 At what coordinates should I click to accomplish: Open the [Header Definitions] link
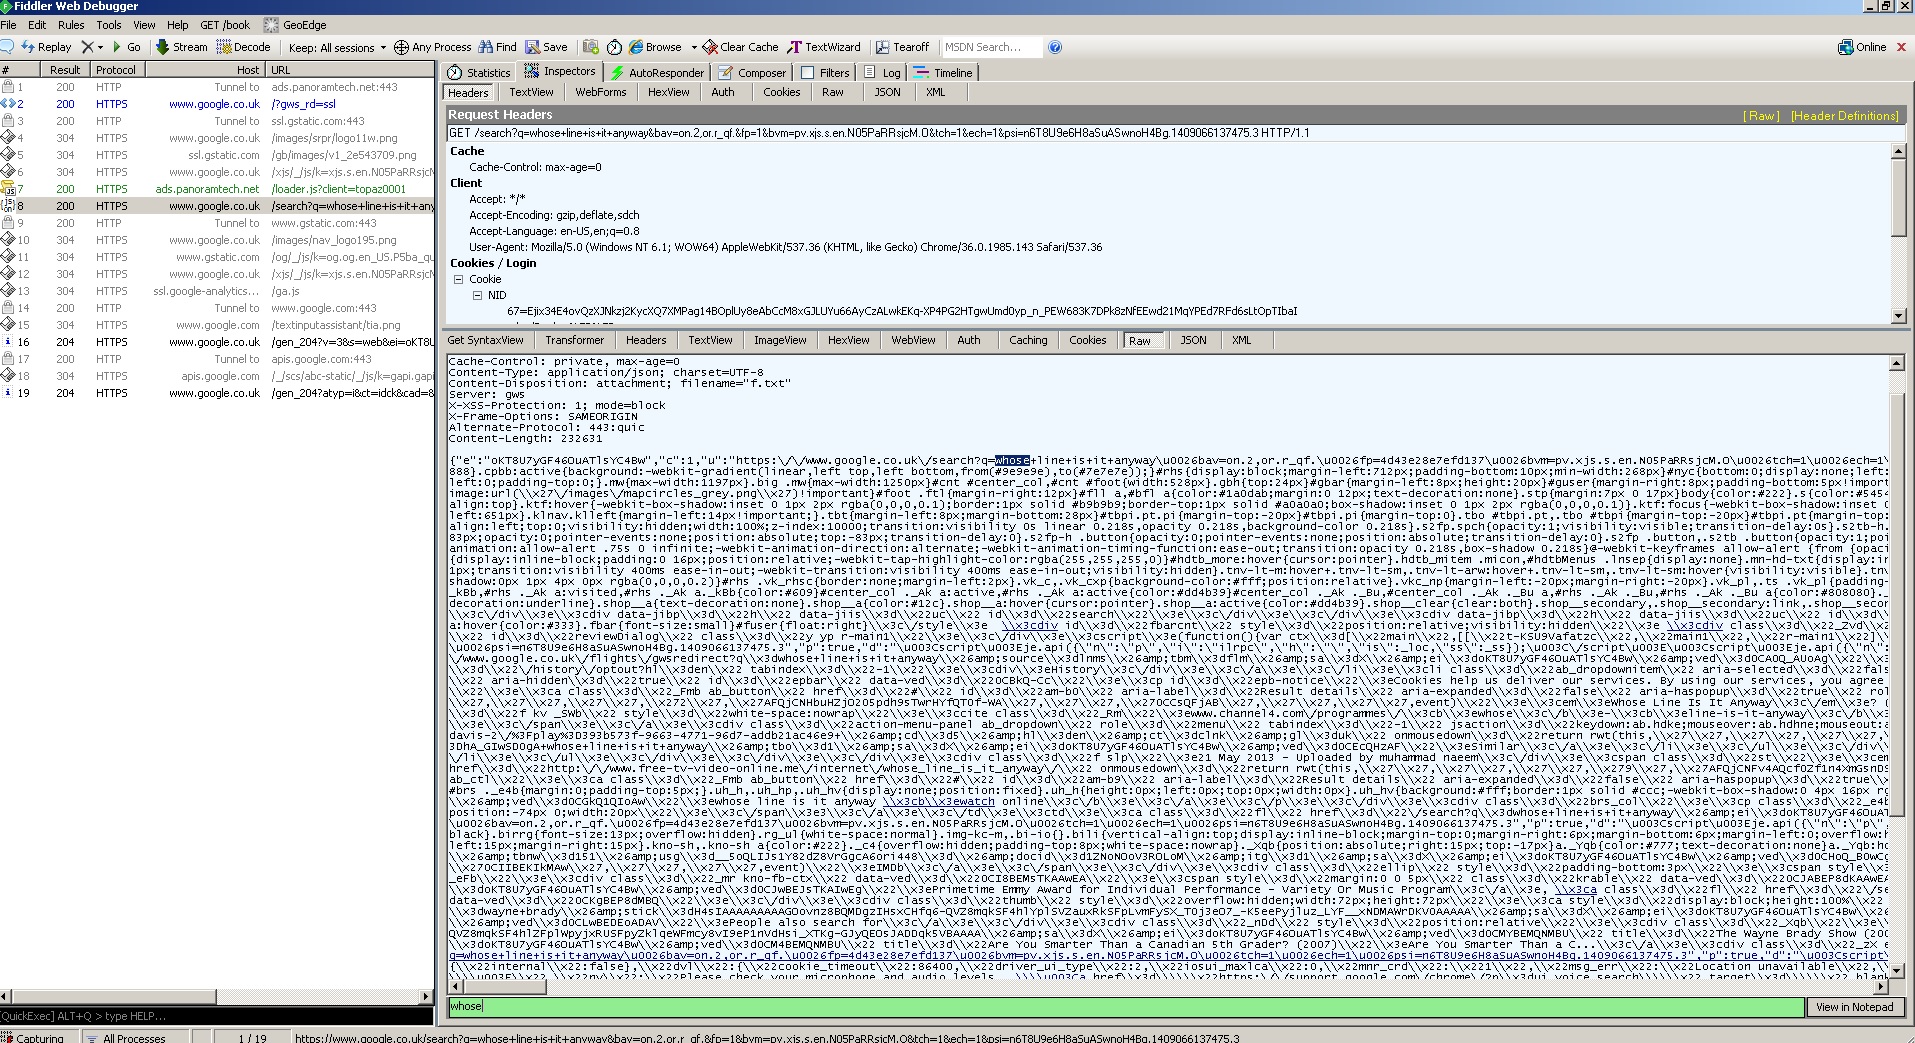(x=1845, y=116)
